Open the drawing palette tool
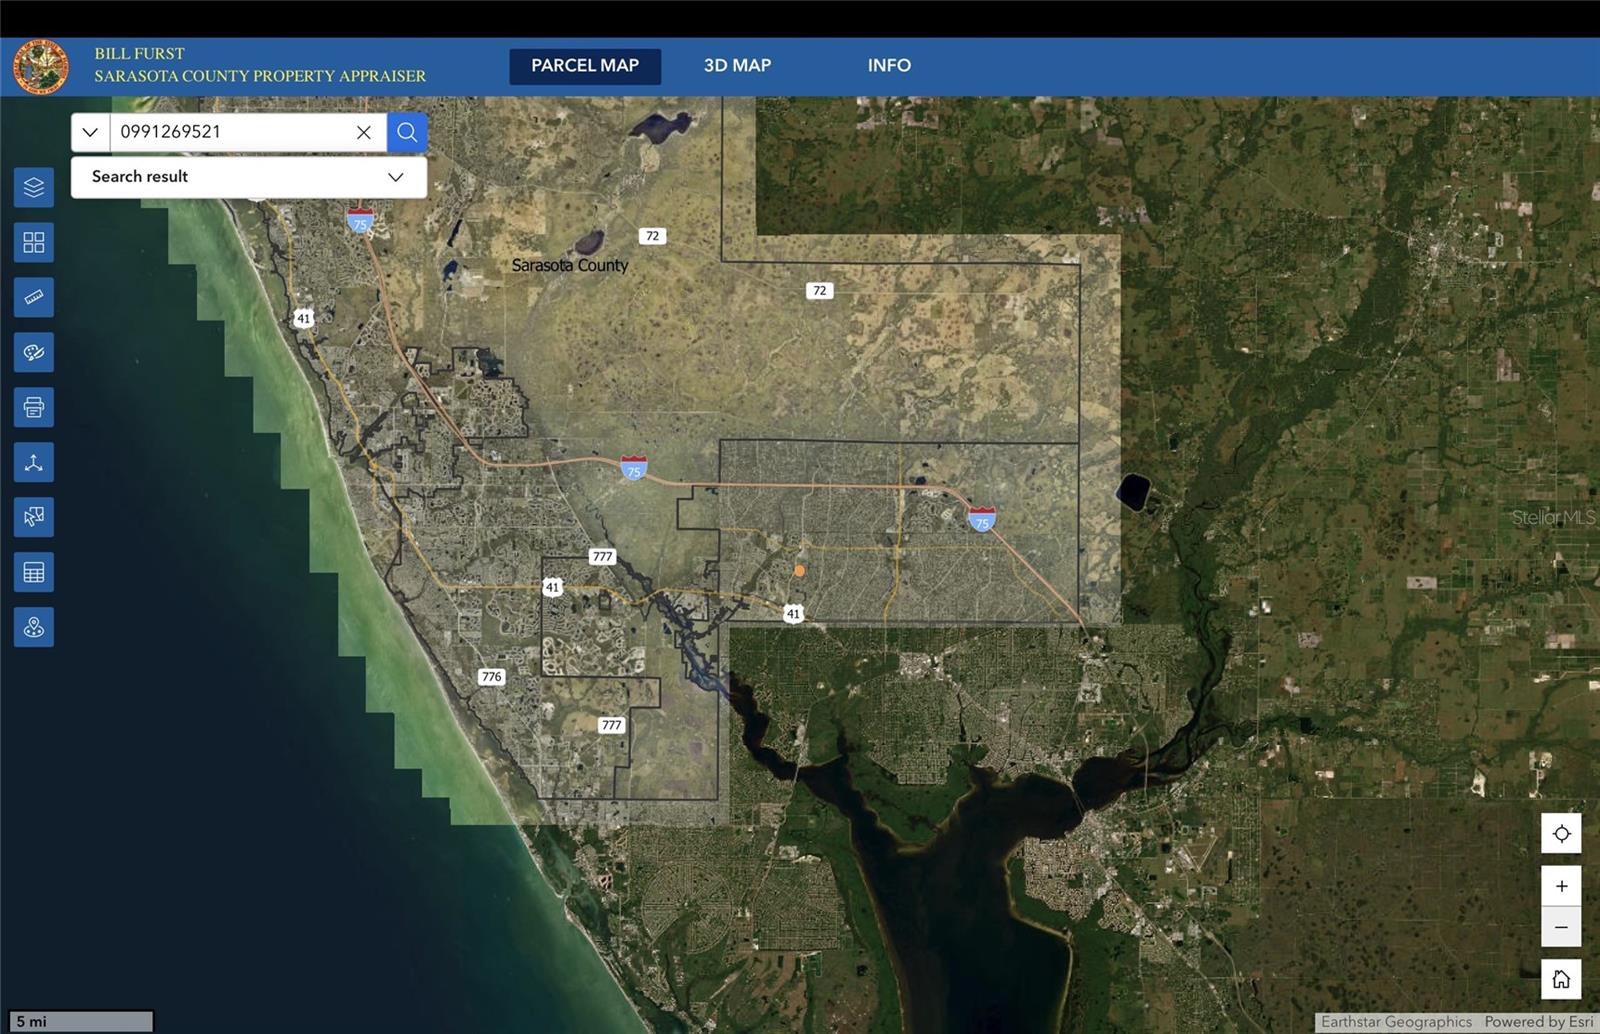1600x1034 pixels. [x=33, y=351]
